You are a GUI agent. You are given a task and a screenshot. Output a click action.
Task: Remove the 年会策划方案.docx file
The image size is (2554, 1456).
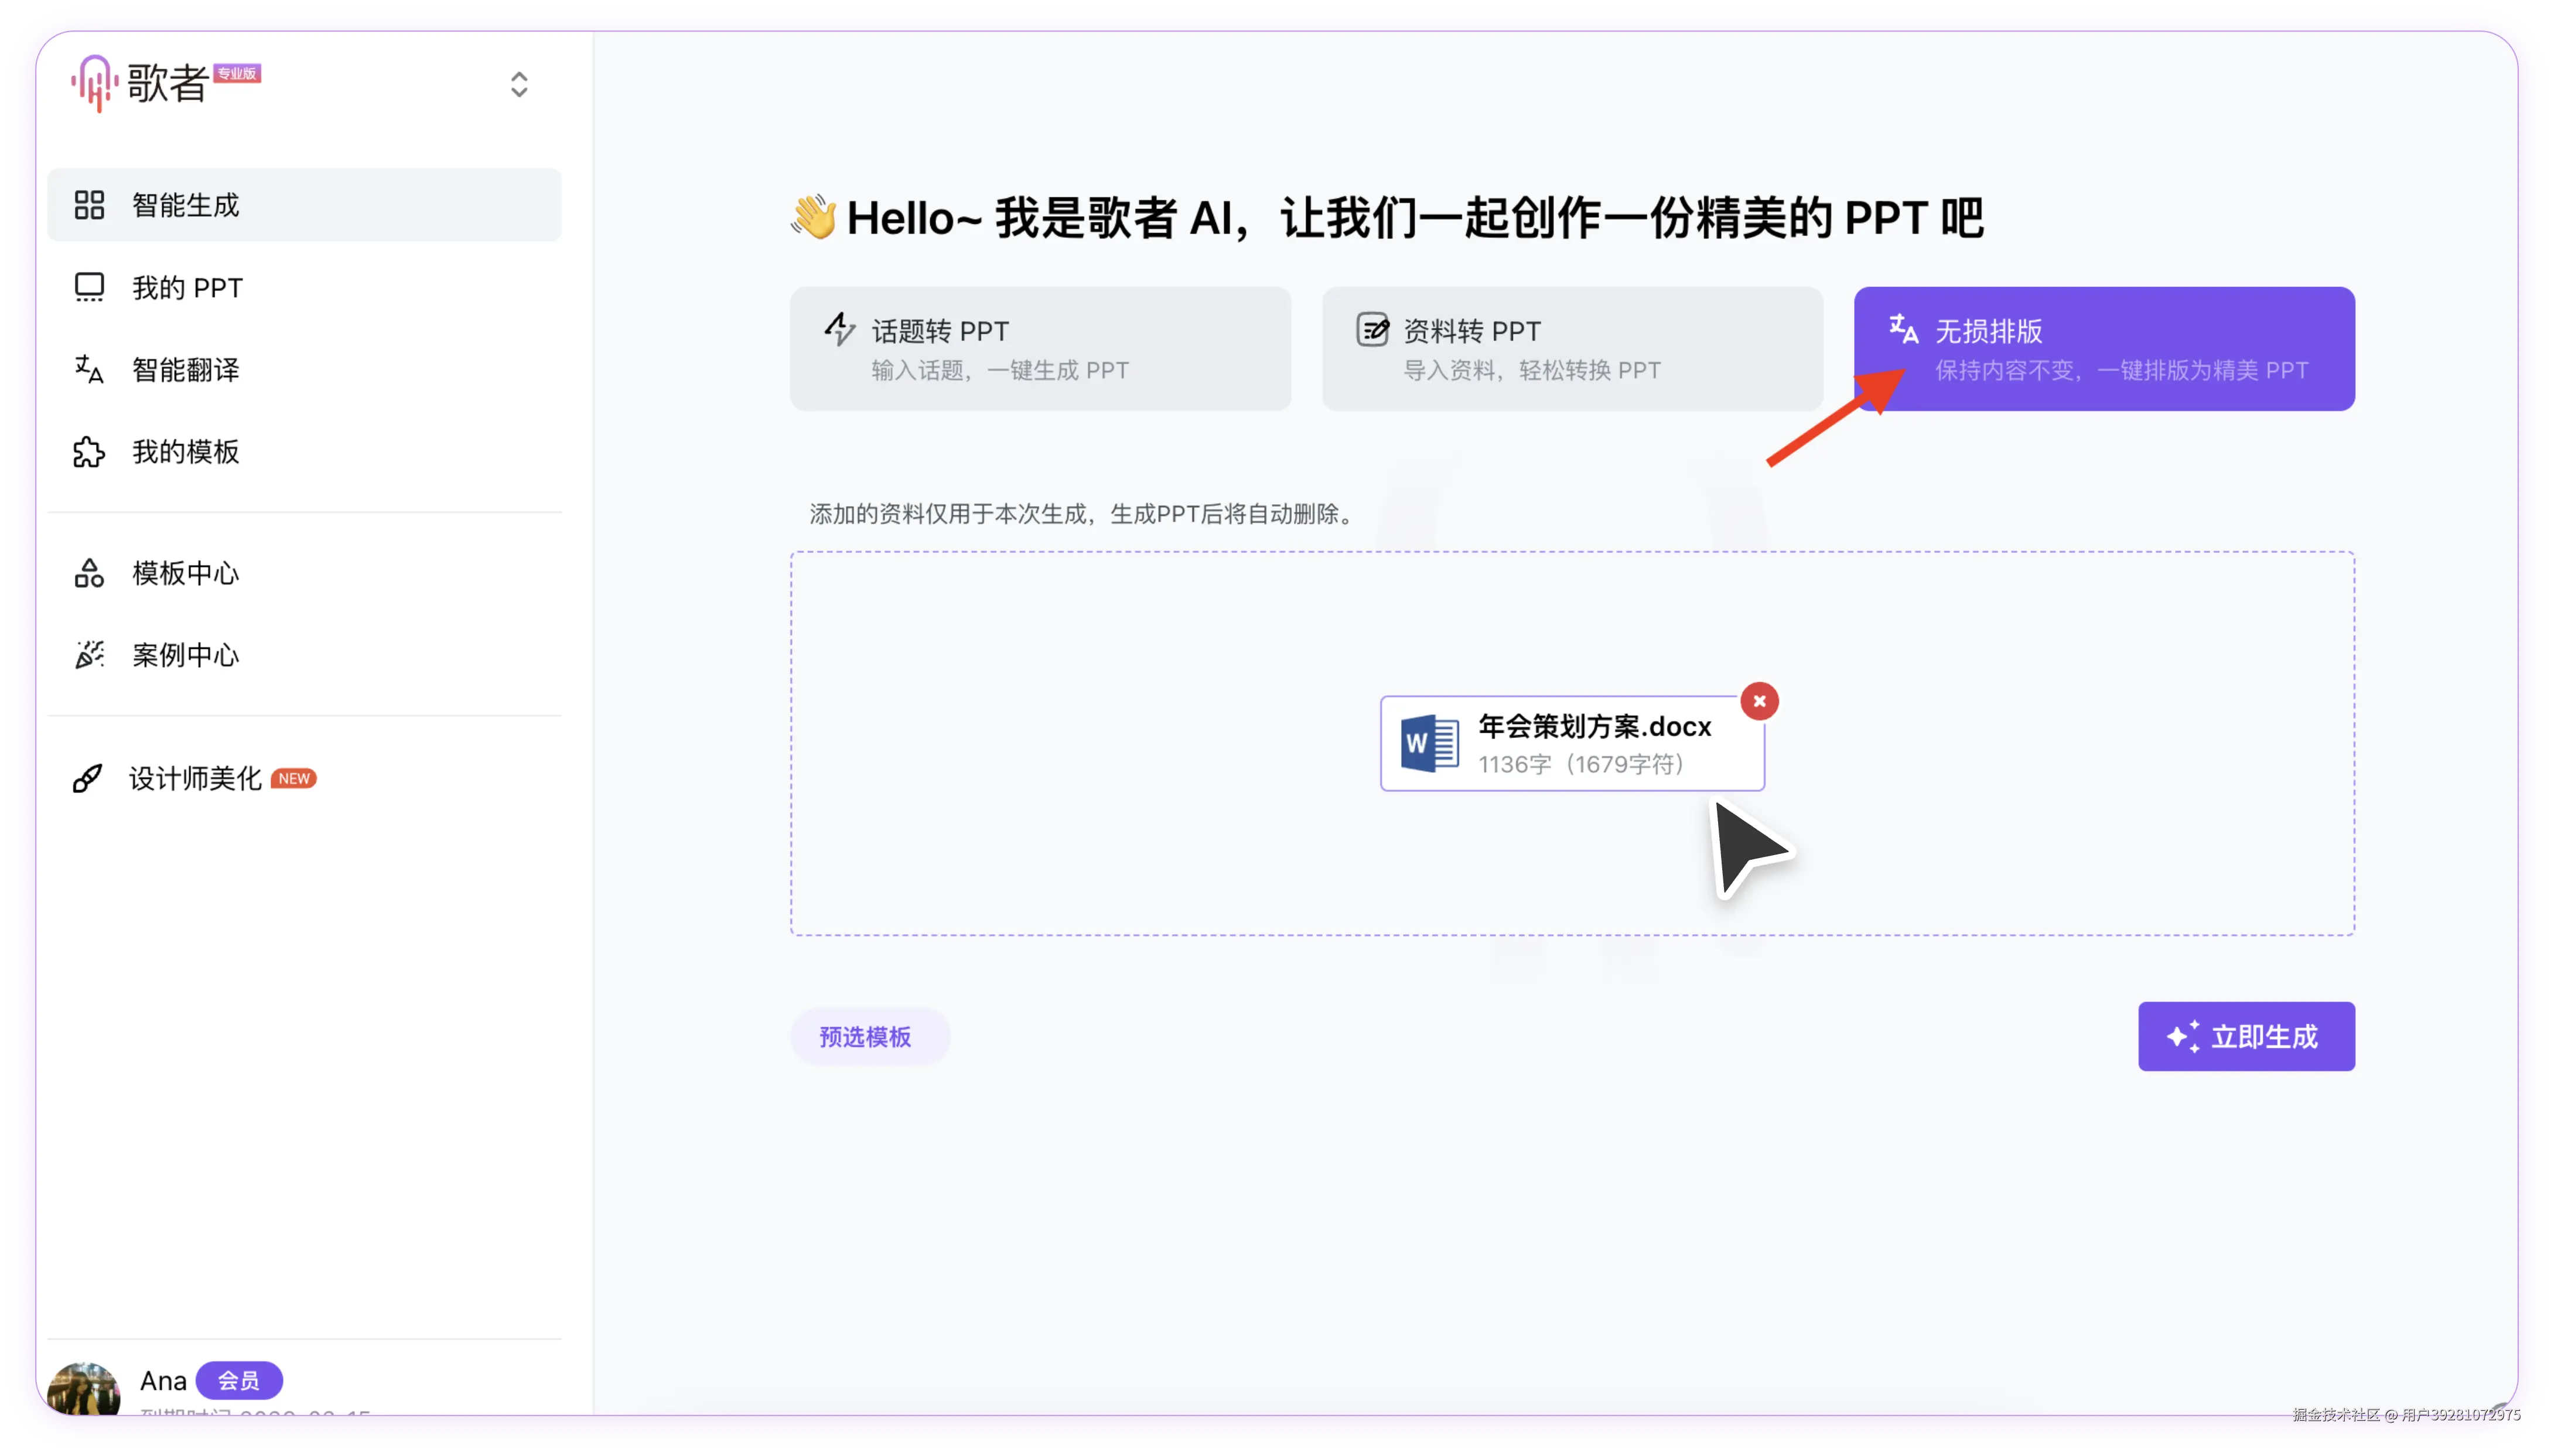click(1759, 701)
